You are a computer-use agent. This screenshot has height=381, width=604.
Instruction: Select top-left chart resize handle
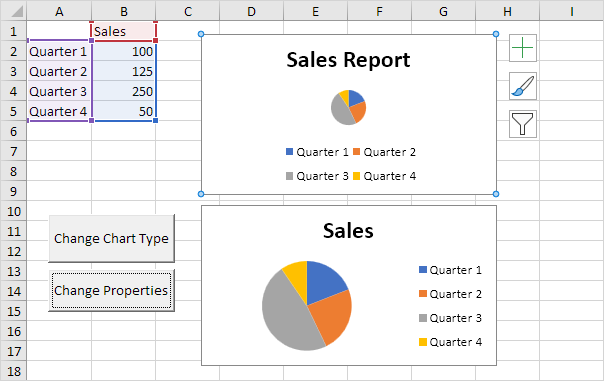coord(201,34)
